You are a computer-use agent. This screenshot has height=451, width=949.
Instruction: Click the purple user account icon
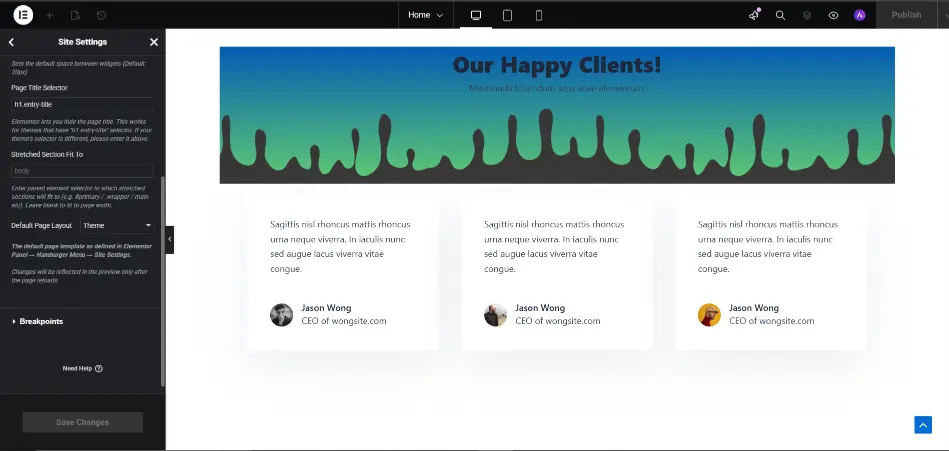coord(859,15)
